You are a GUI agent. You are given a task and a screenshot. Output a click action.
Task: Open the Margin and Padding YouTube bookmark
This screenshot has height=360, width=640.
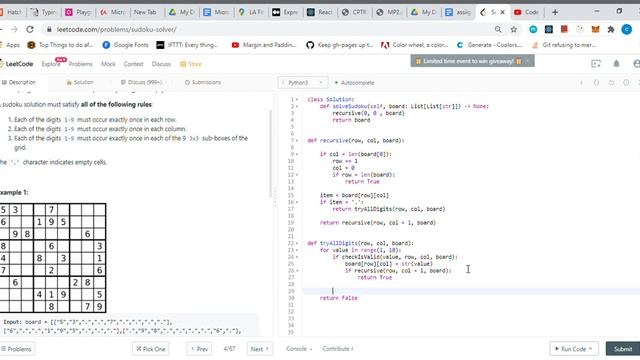tap(264, 45)
